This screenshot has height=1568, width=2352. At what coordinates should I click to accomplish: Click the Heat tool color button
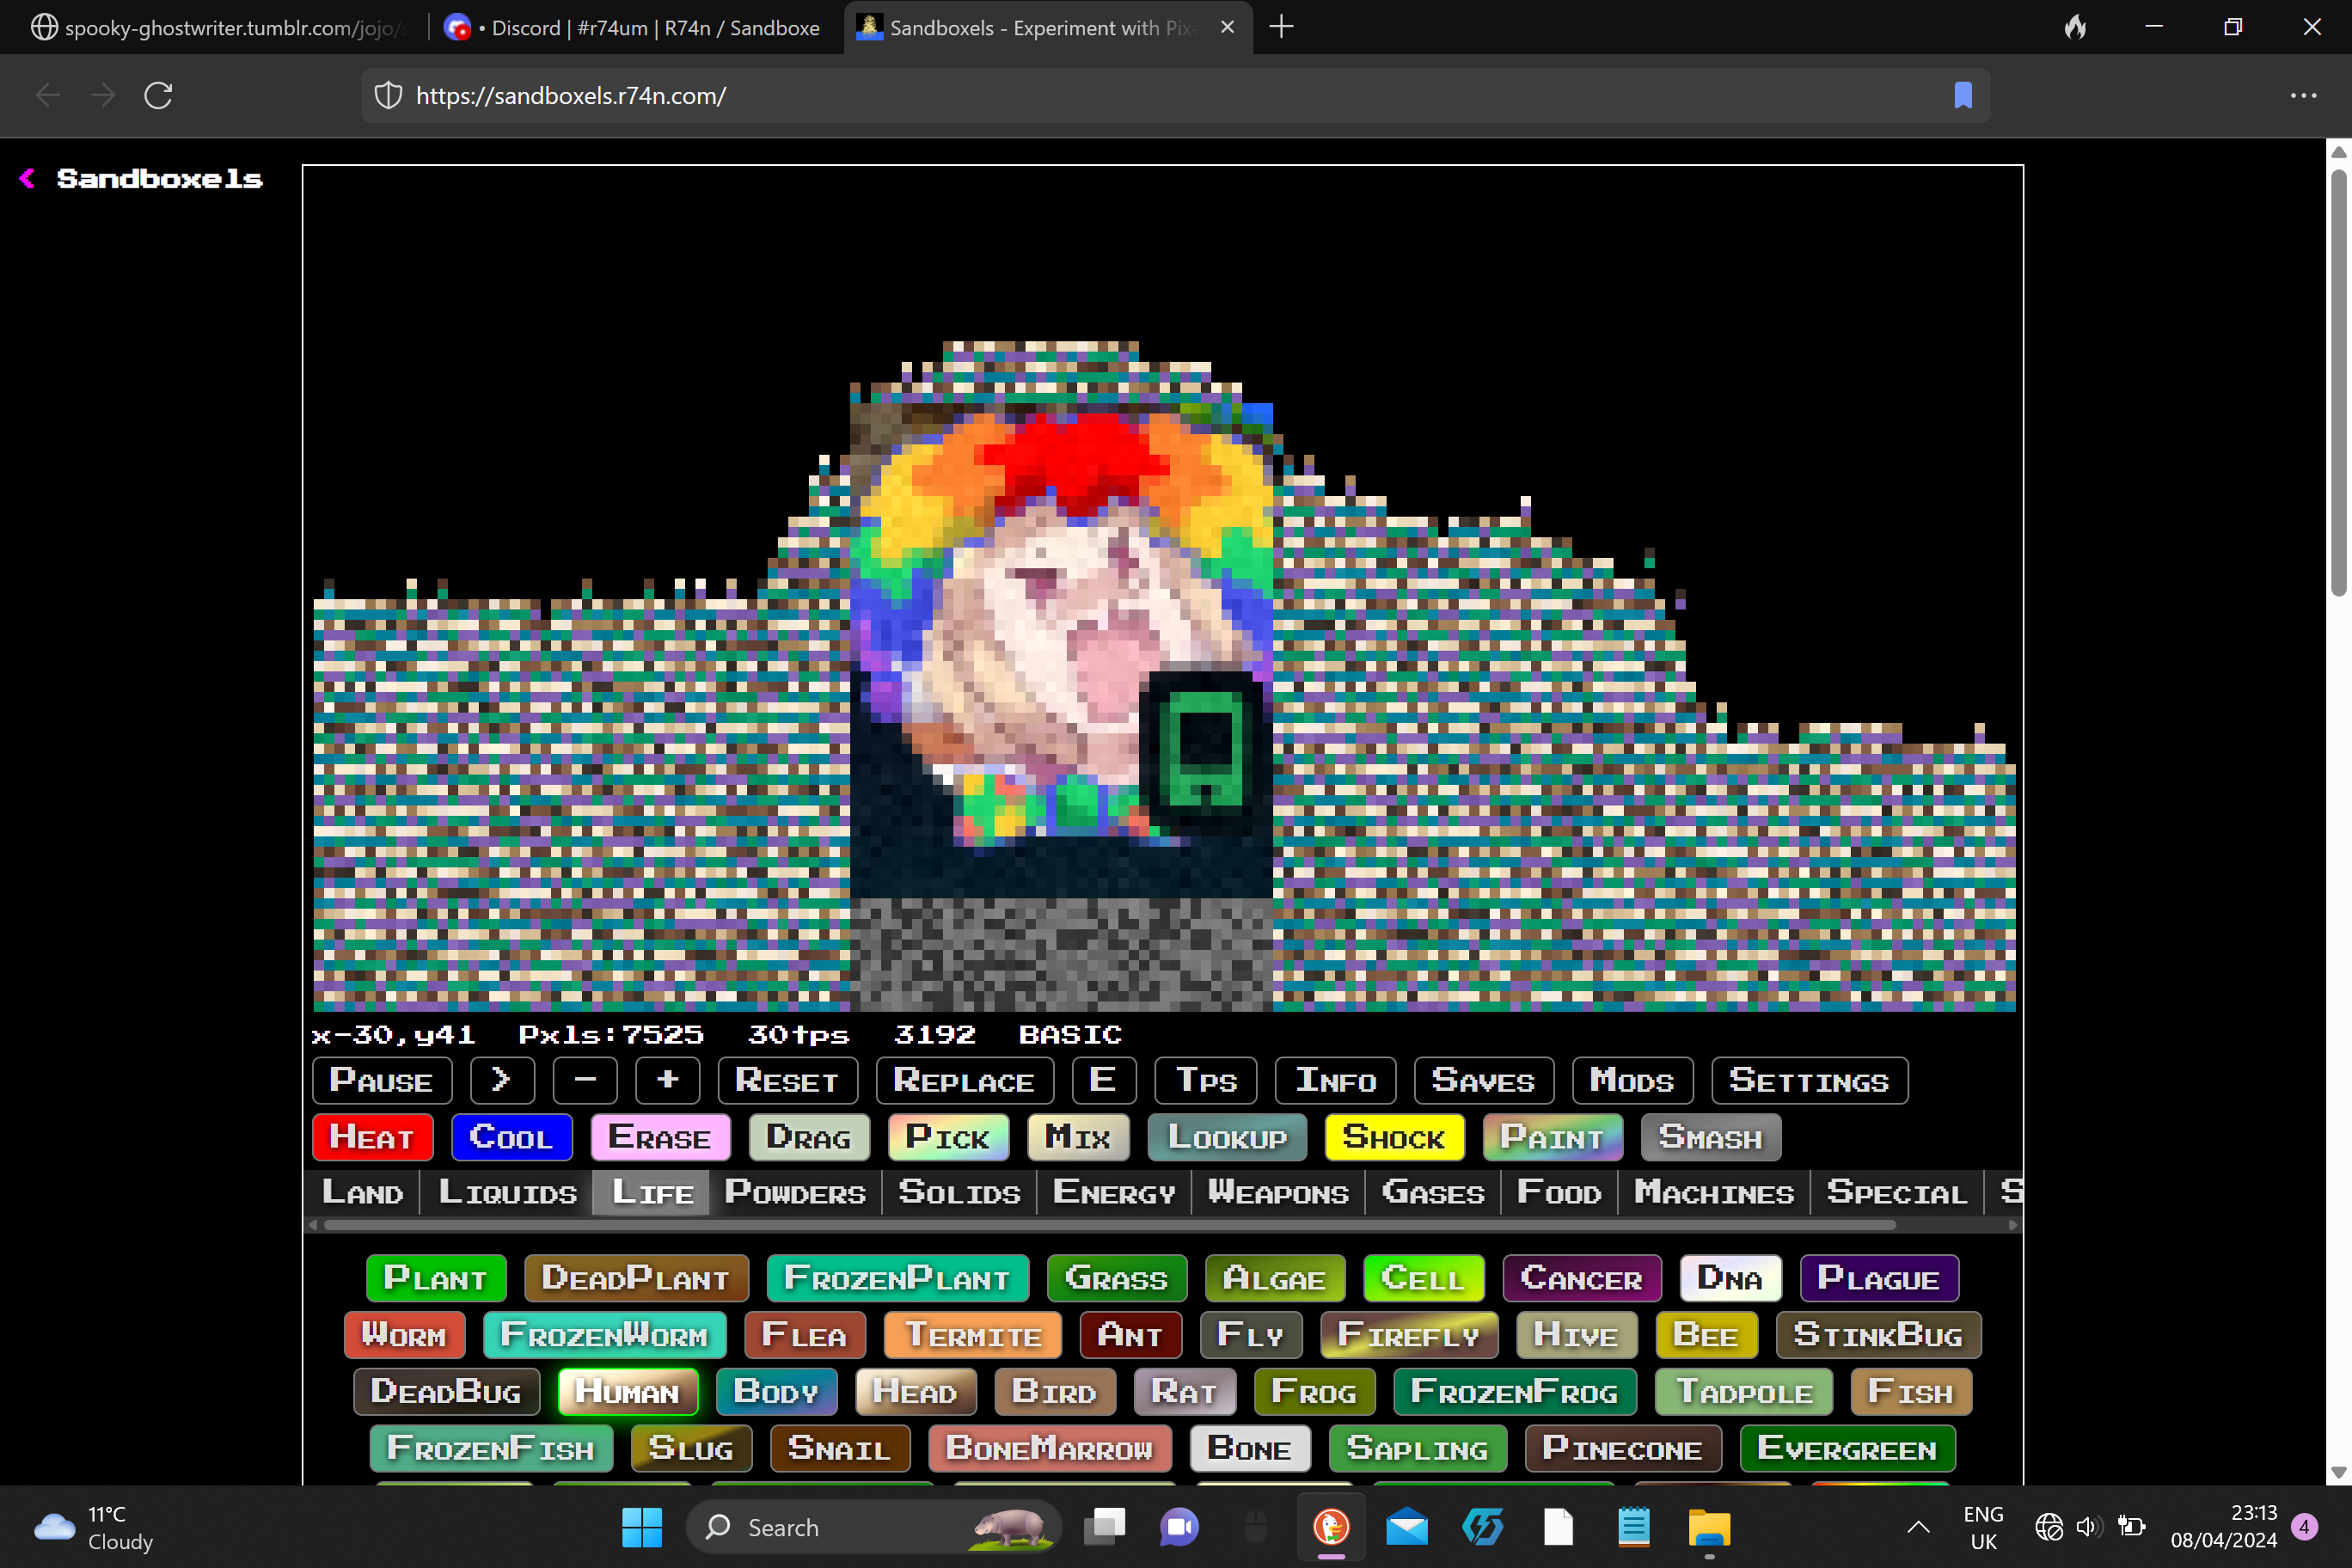point(372,1137)
